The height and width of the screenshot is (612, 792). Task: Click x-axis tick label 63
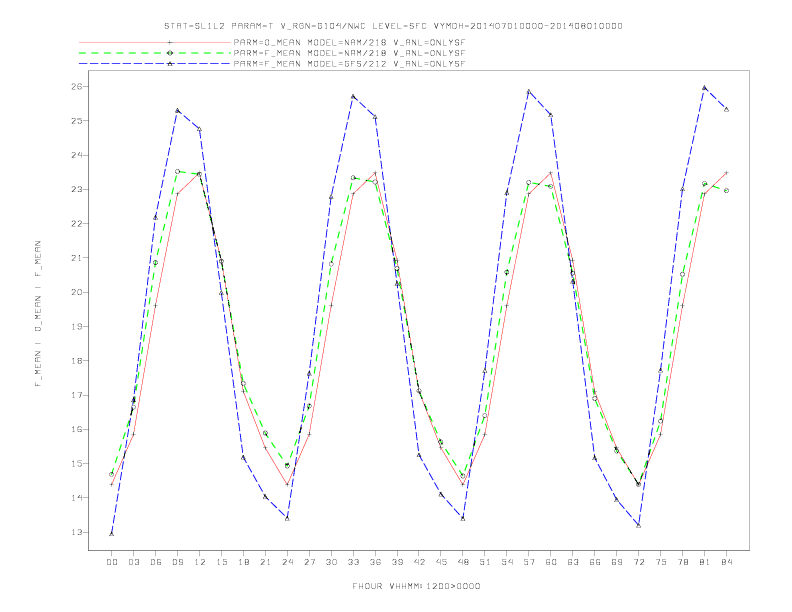[573, 562]
